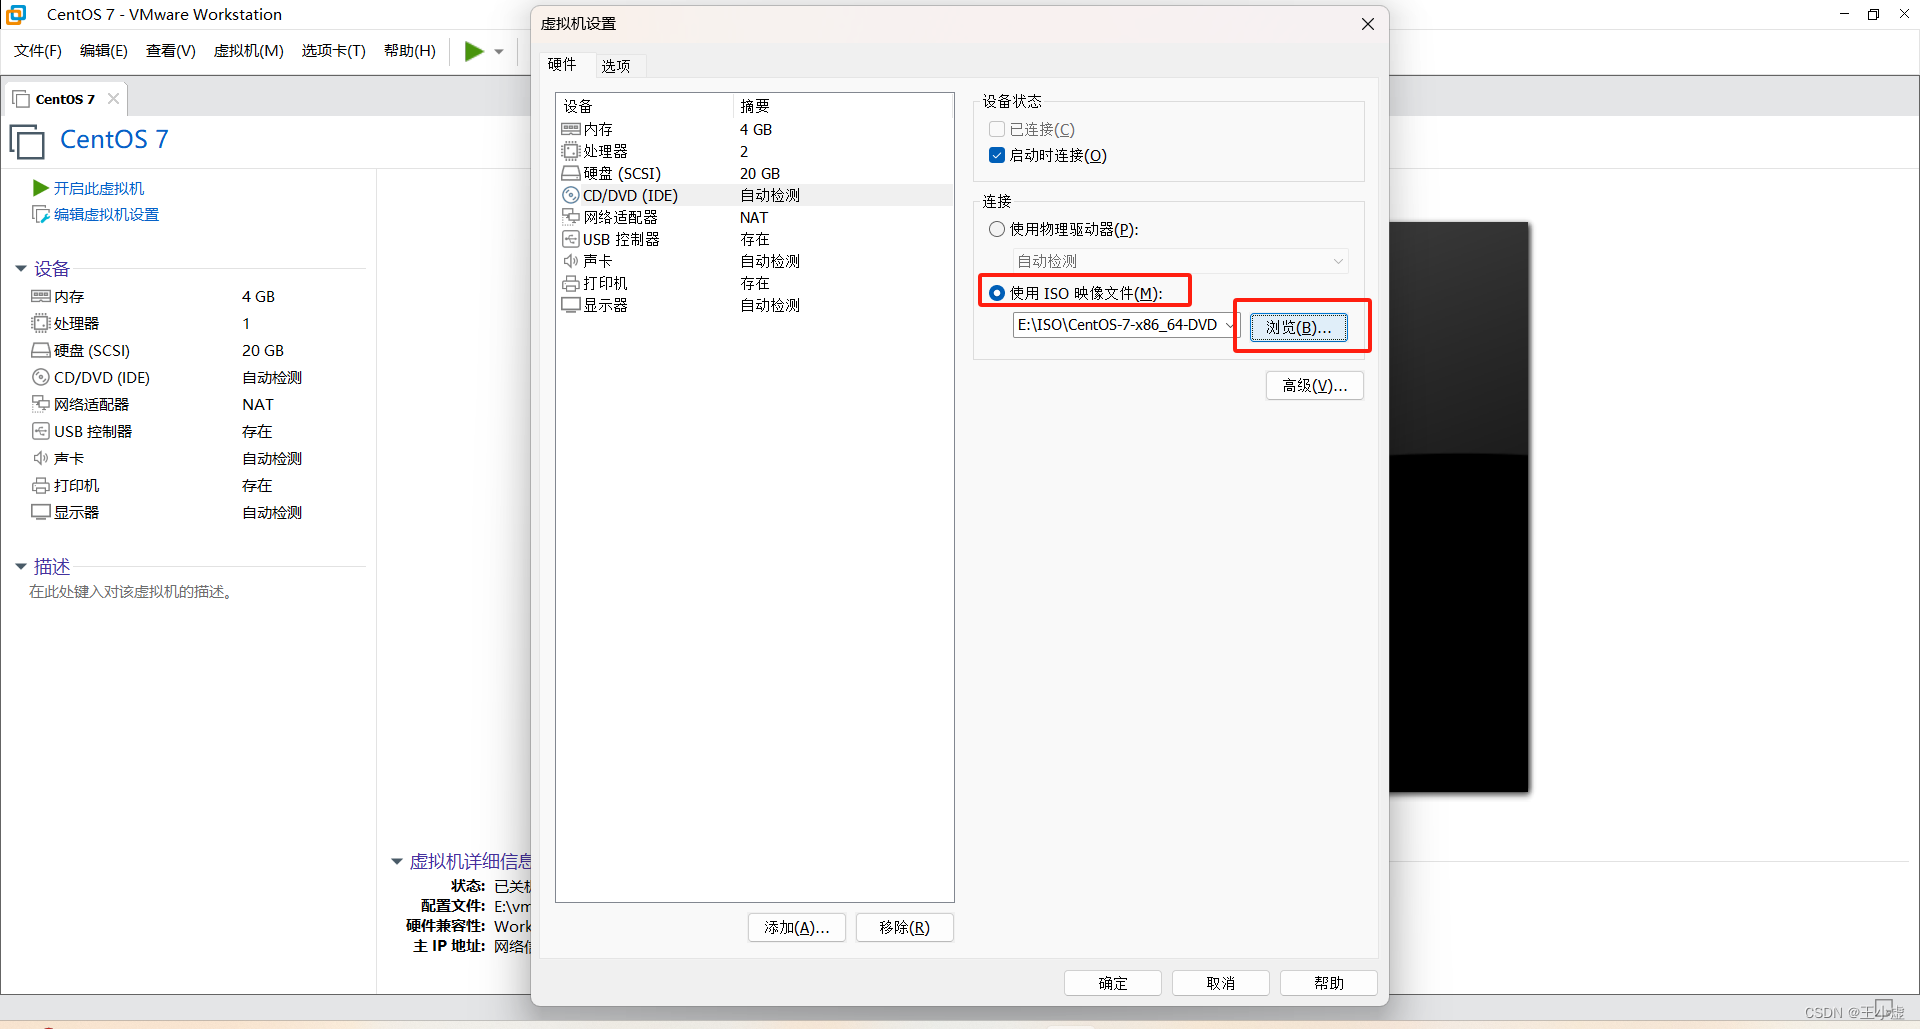Open the 文件(F) menu

(x=38, y=51)
